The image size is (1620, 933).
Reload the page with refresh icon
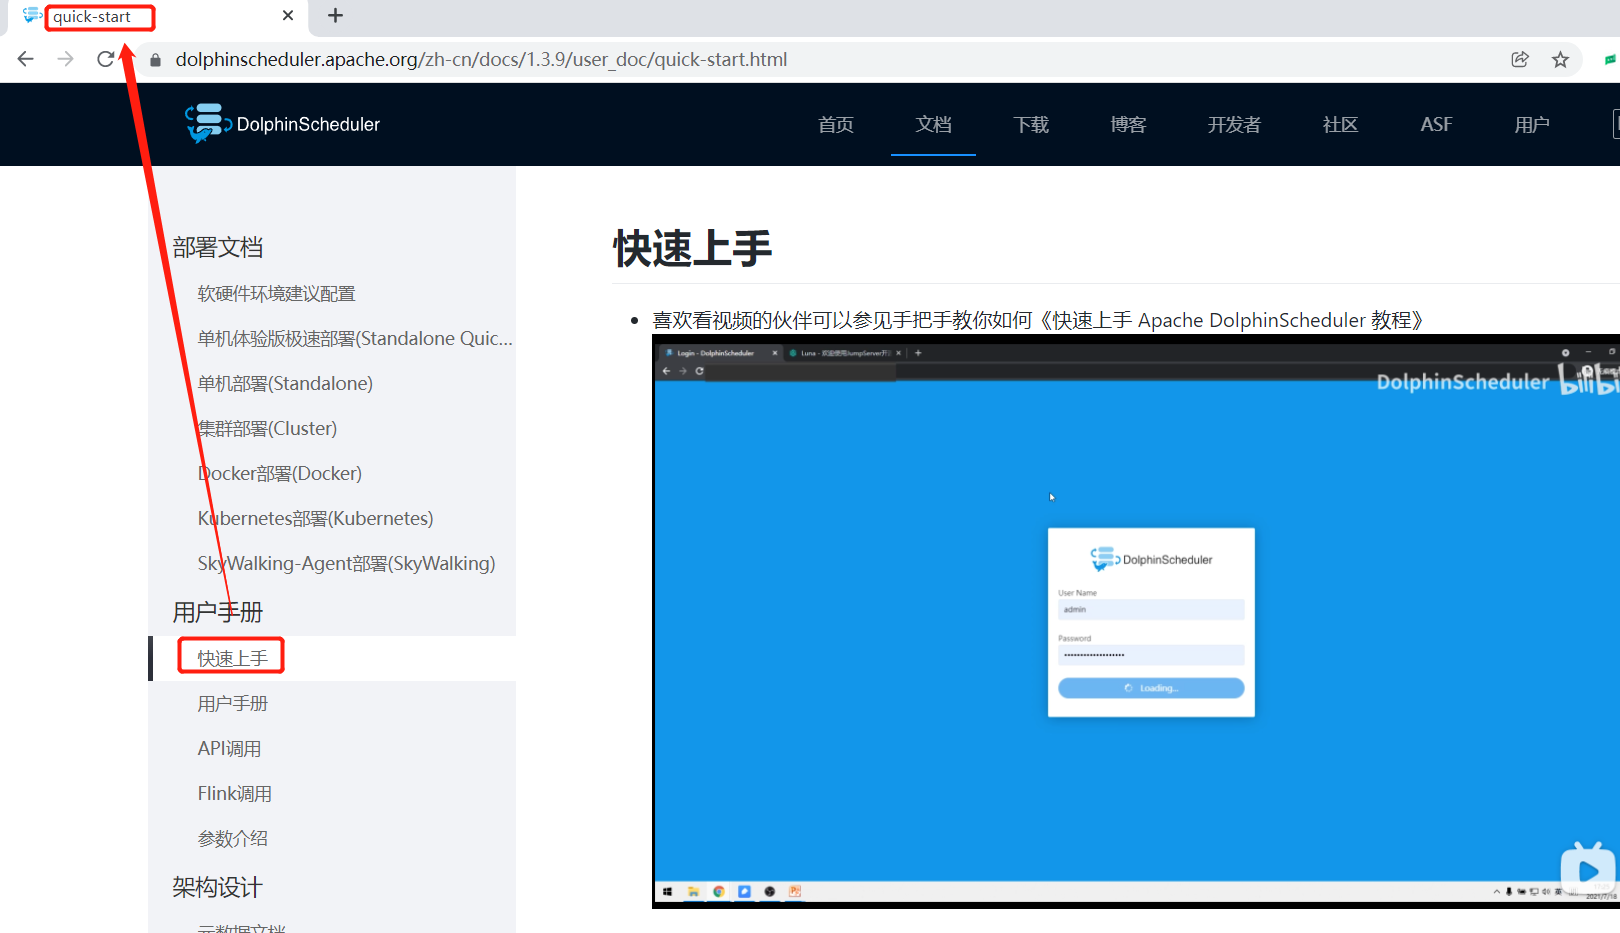105,59
